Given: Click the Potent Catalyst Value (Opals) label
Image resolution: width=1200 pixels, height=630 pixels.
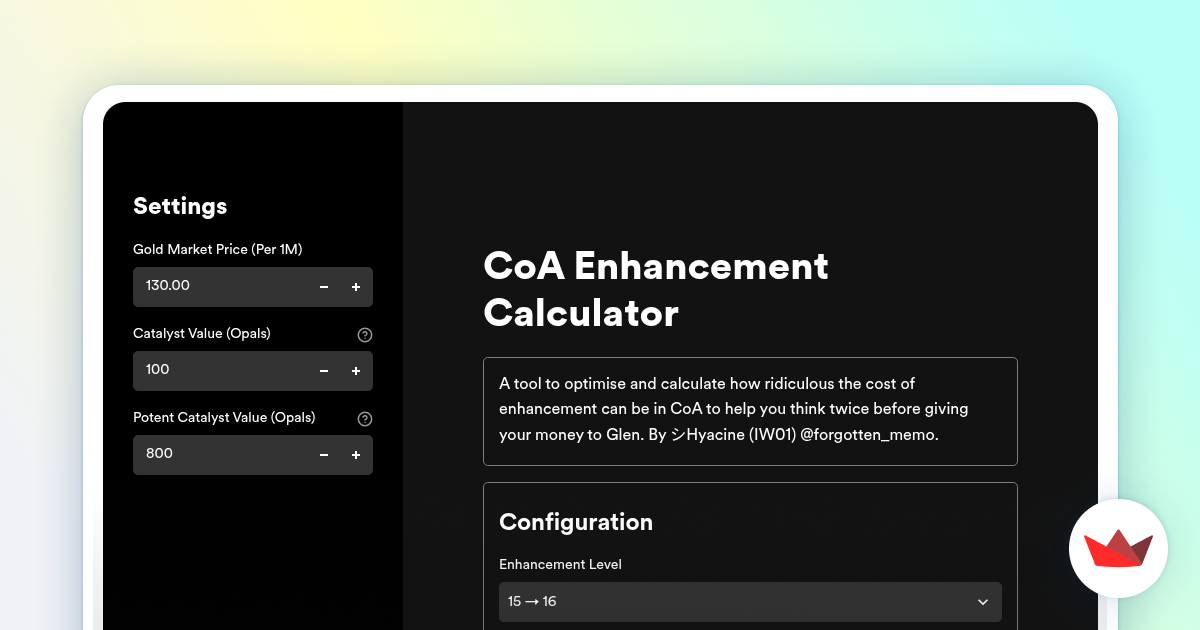Looking at the screenshot, I should click(x=224, y=417).
